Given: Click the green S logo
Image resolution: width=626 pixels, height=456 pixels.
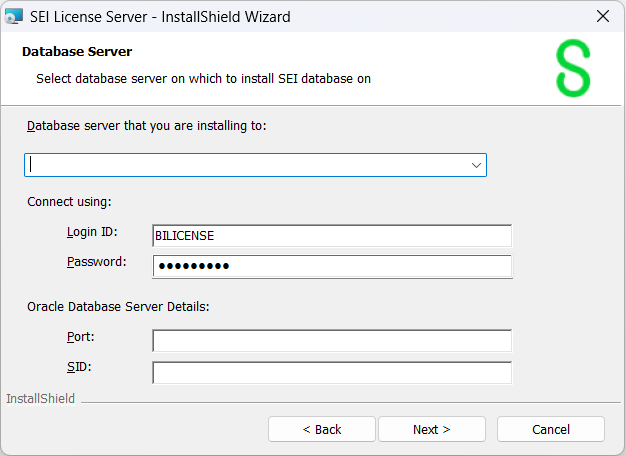Looking at the screenshot, I should coord(573,69).
